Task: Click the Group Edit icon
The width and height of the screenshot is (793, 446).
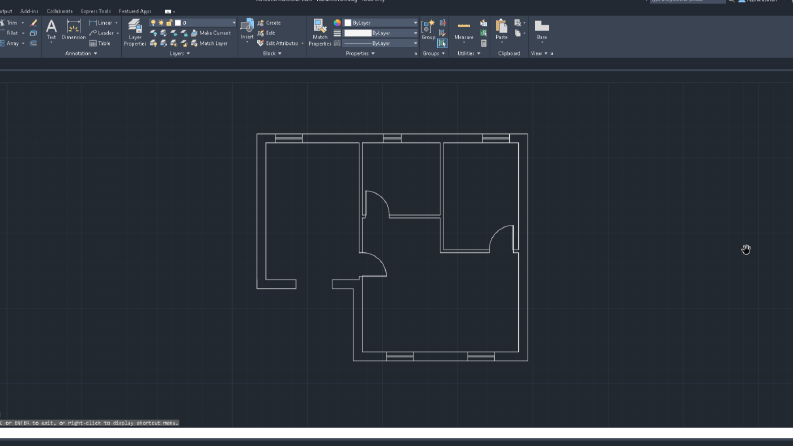Action: coord(443,33)
